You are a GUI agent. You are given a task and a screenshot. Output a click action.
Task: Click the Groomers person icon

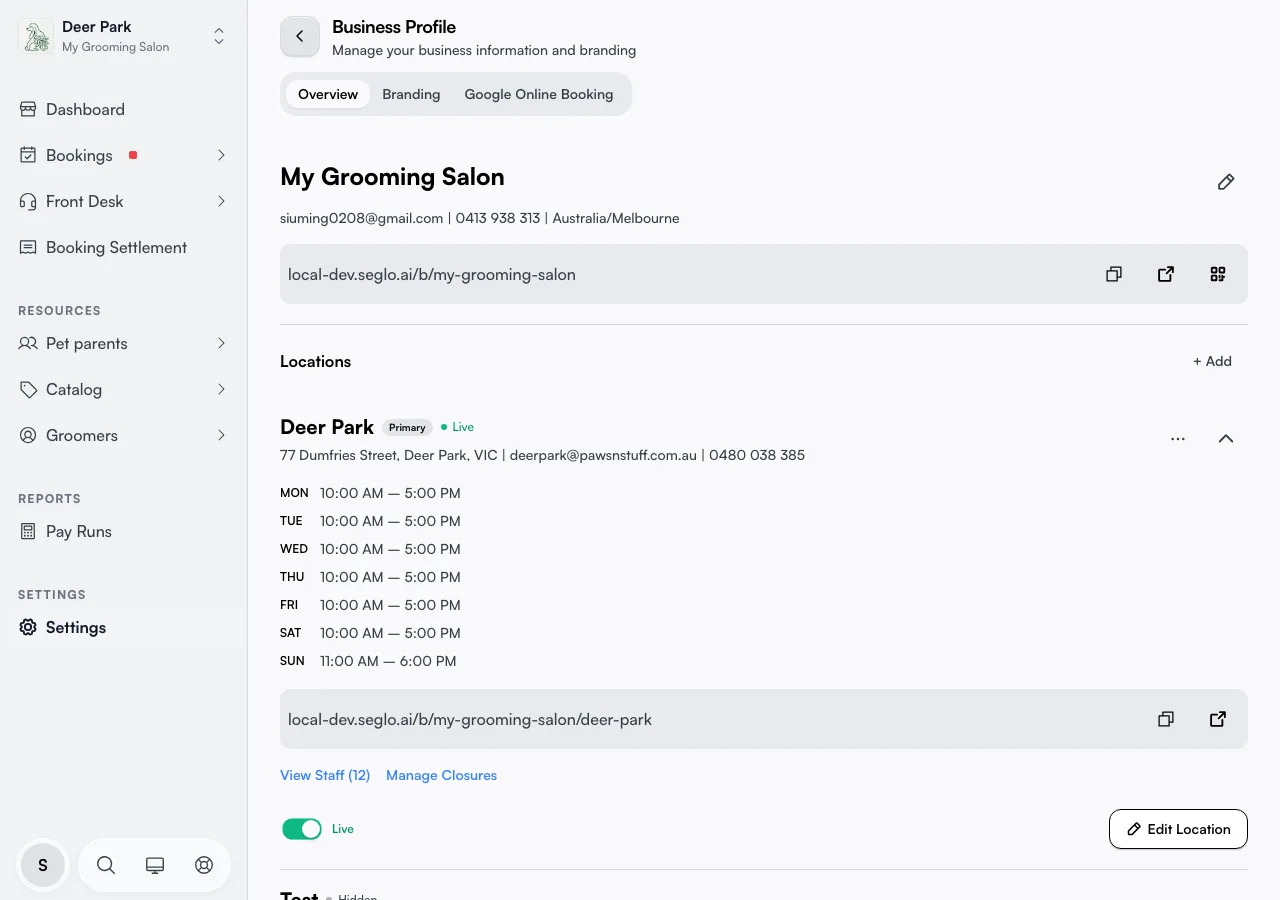click(x=28, y=435)
